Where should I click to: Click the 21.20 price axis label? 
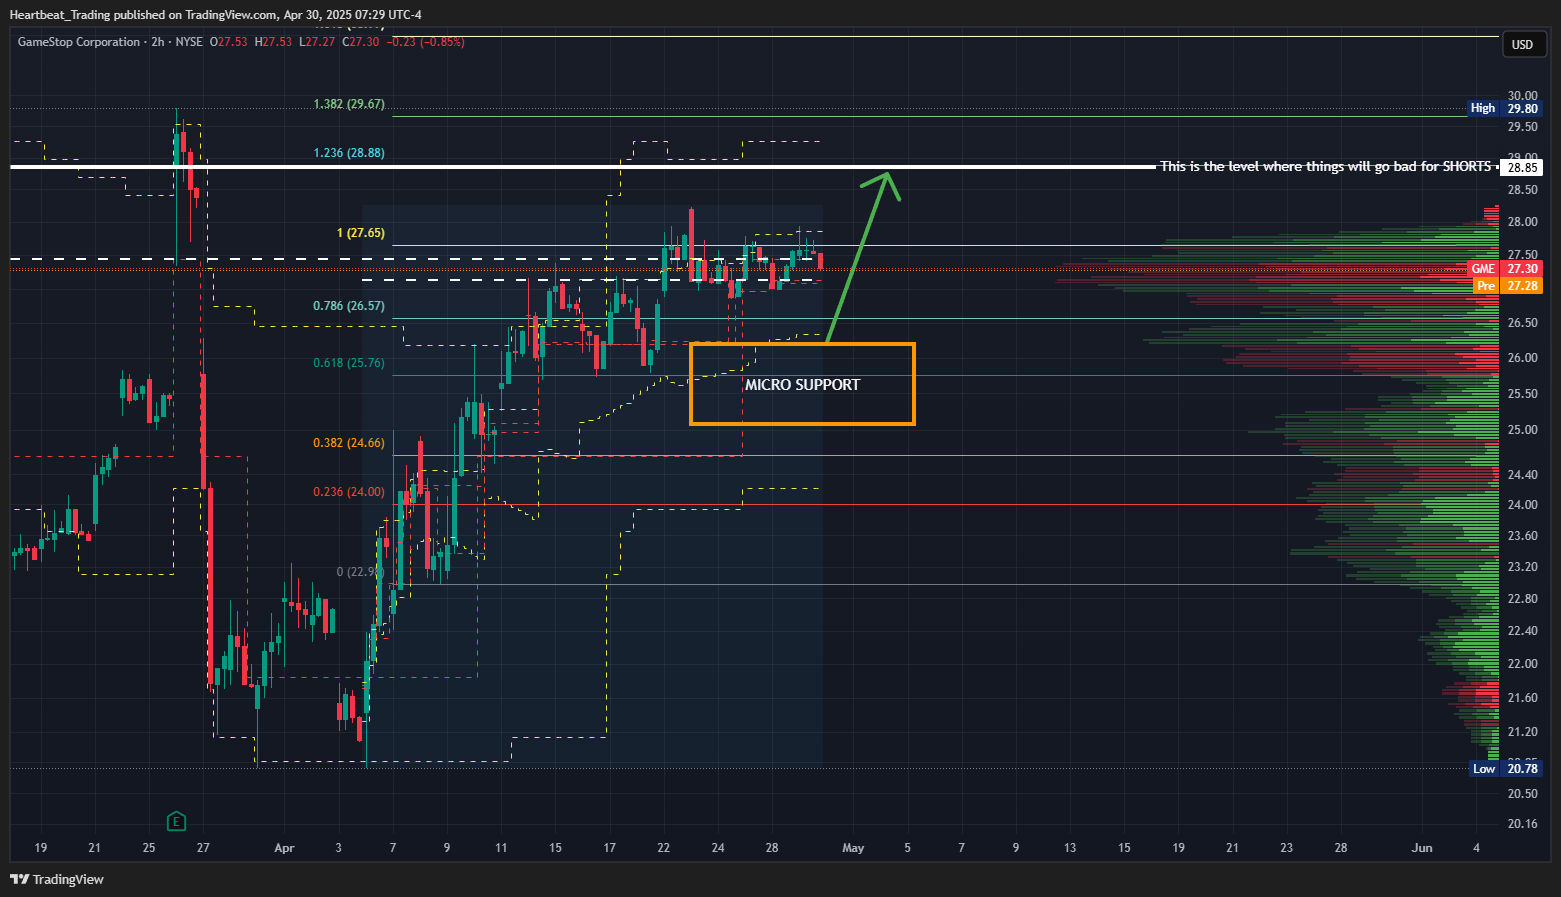[1523, 732]
